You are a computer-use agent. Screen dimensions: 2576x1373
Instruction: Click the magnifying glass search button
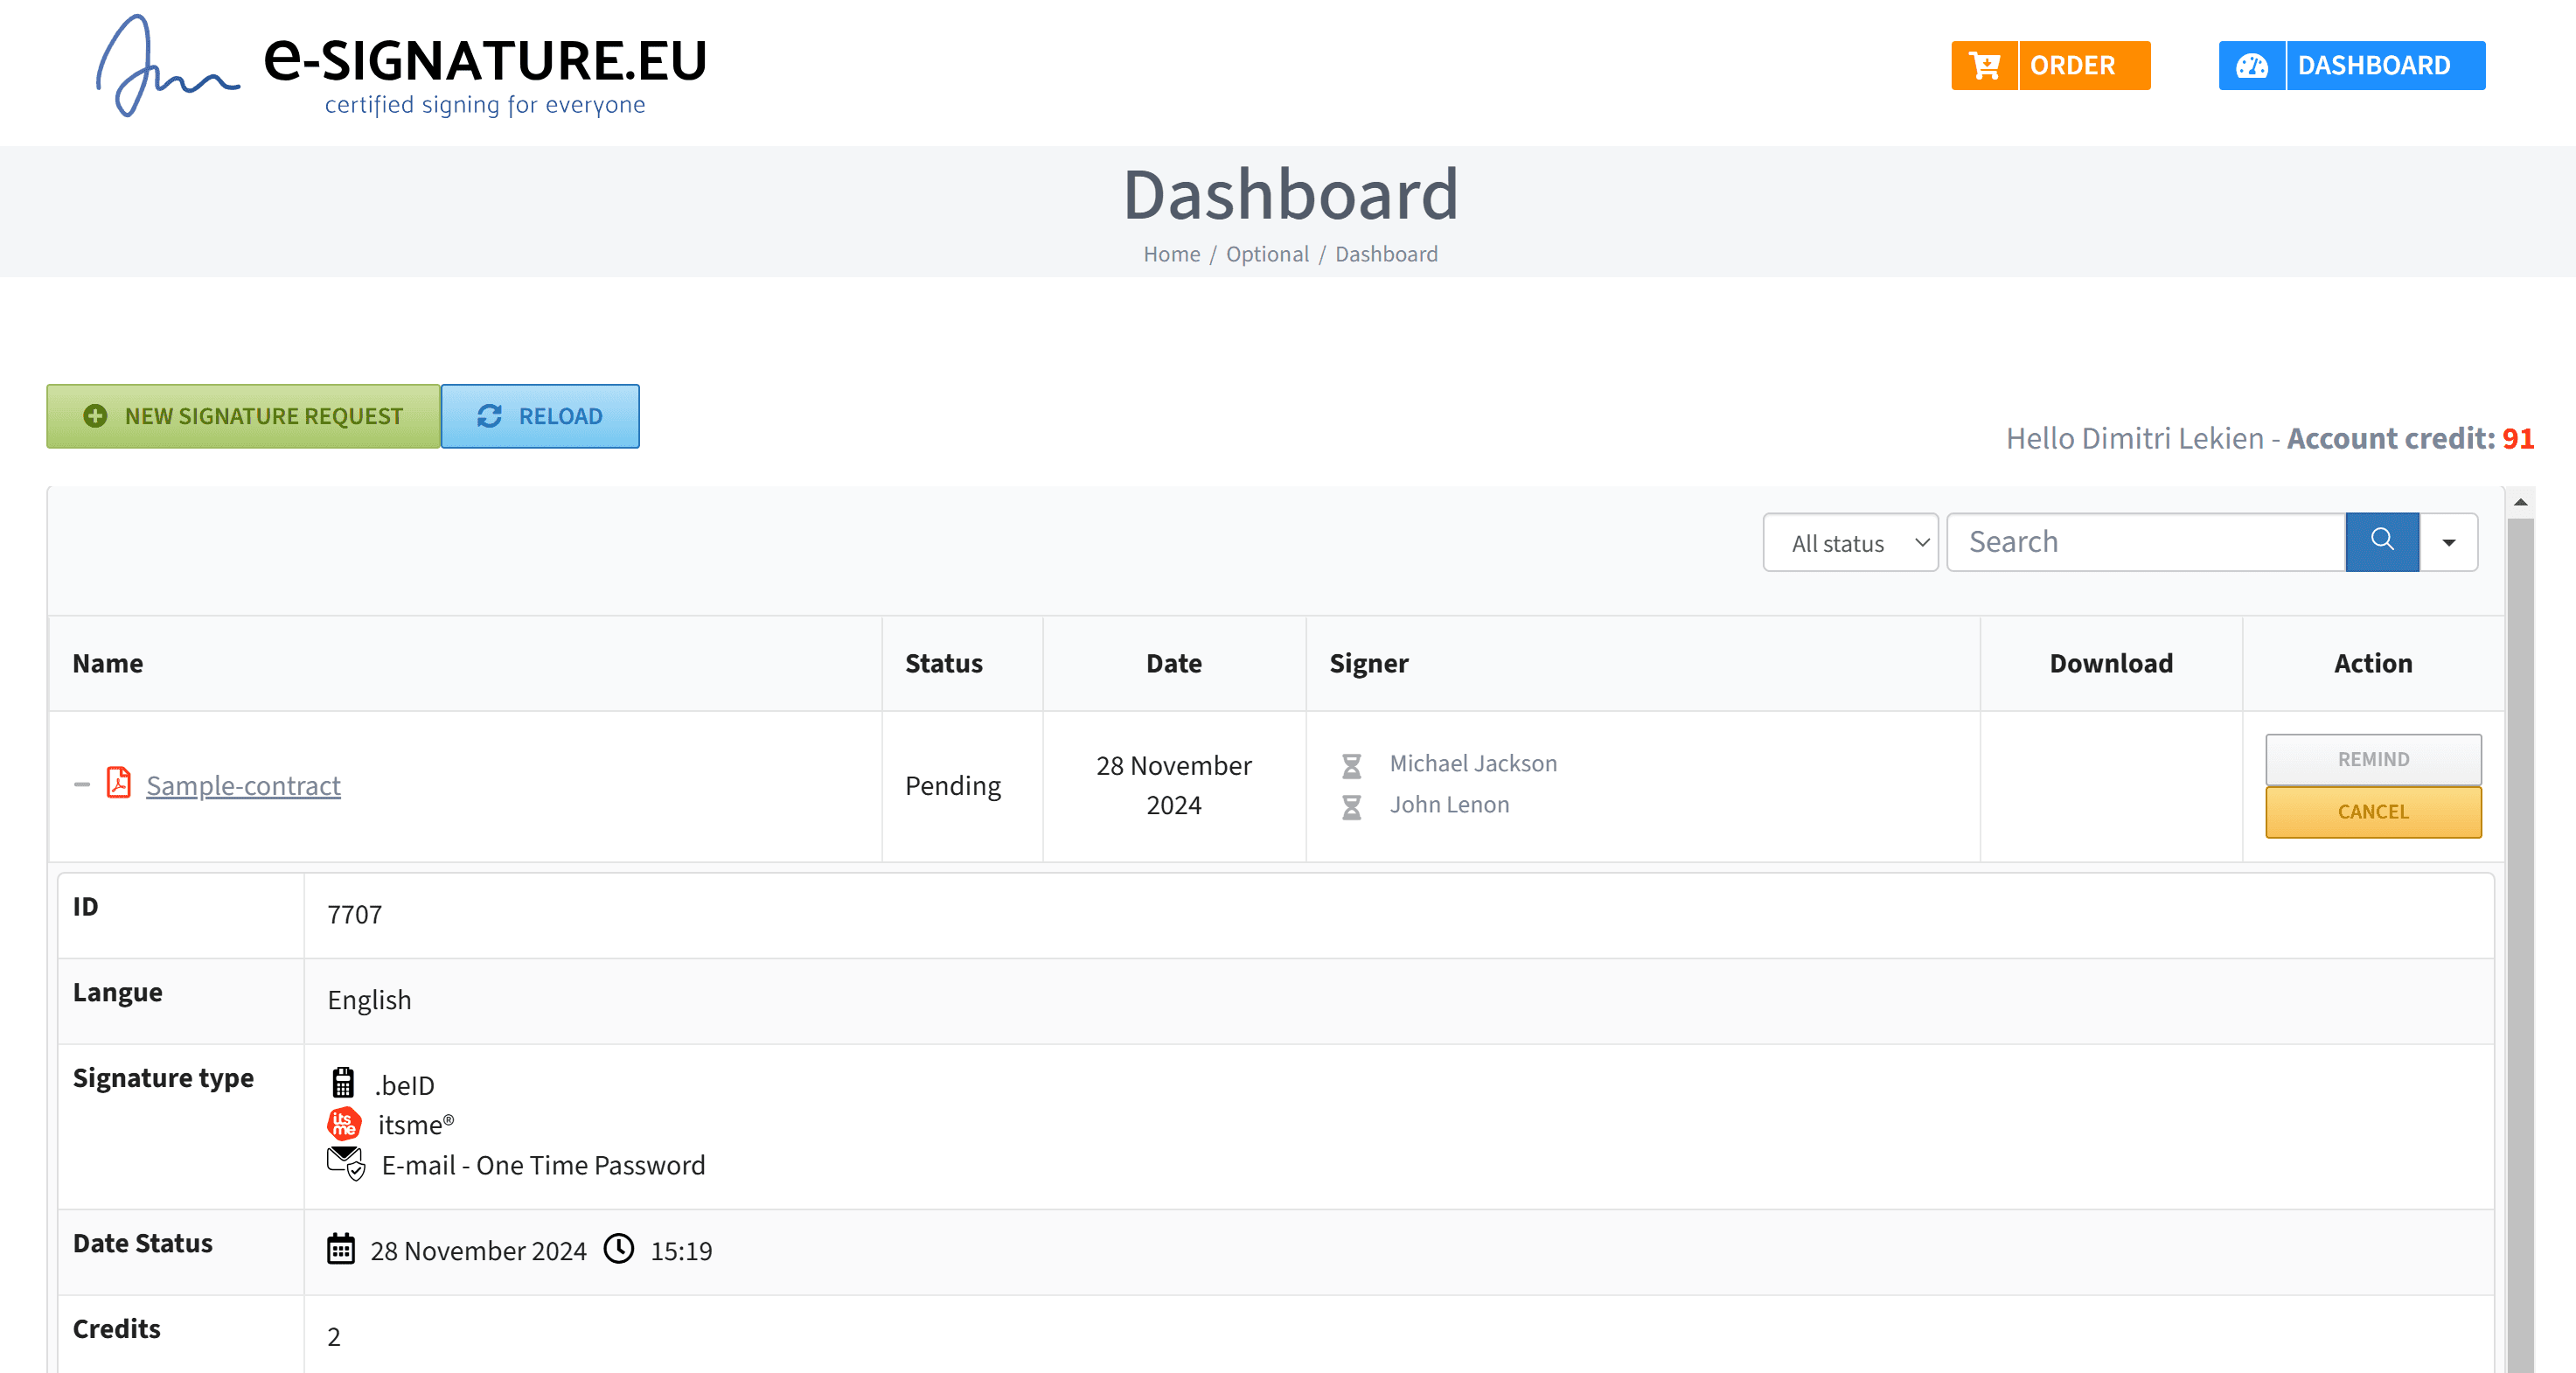2381,541
